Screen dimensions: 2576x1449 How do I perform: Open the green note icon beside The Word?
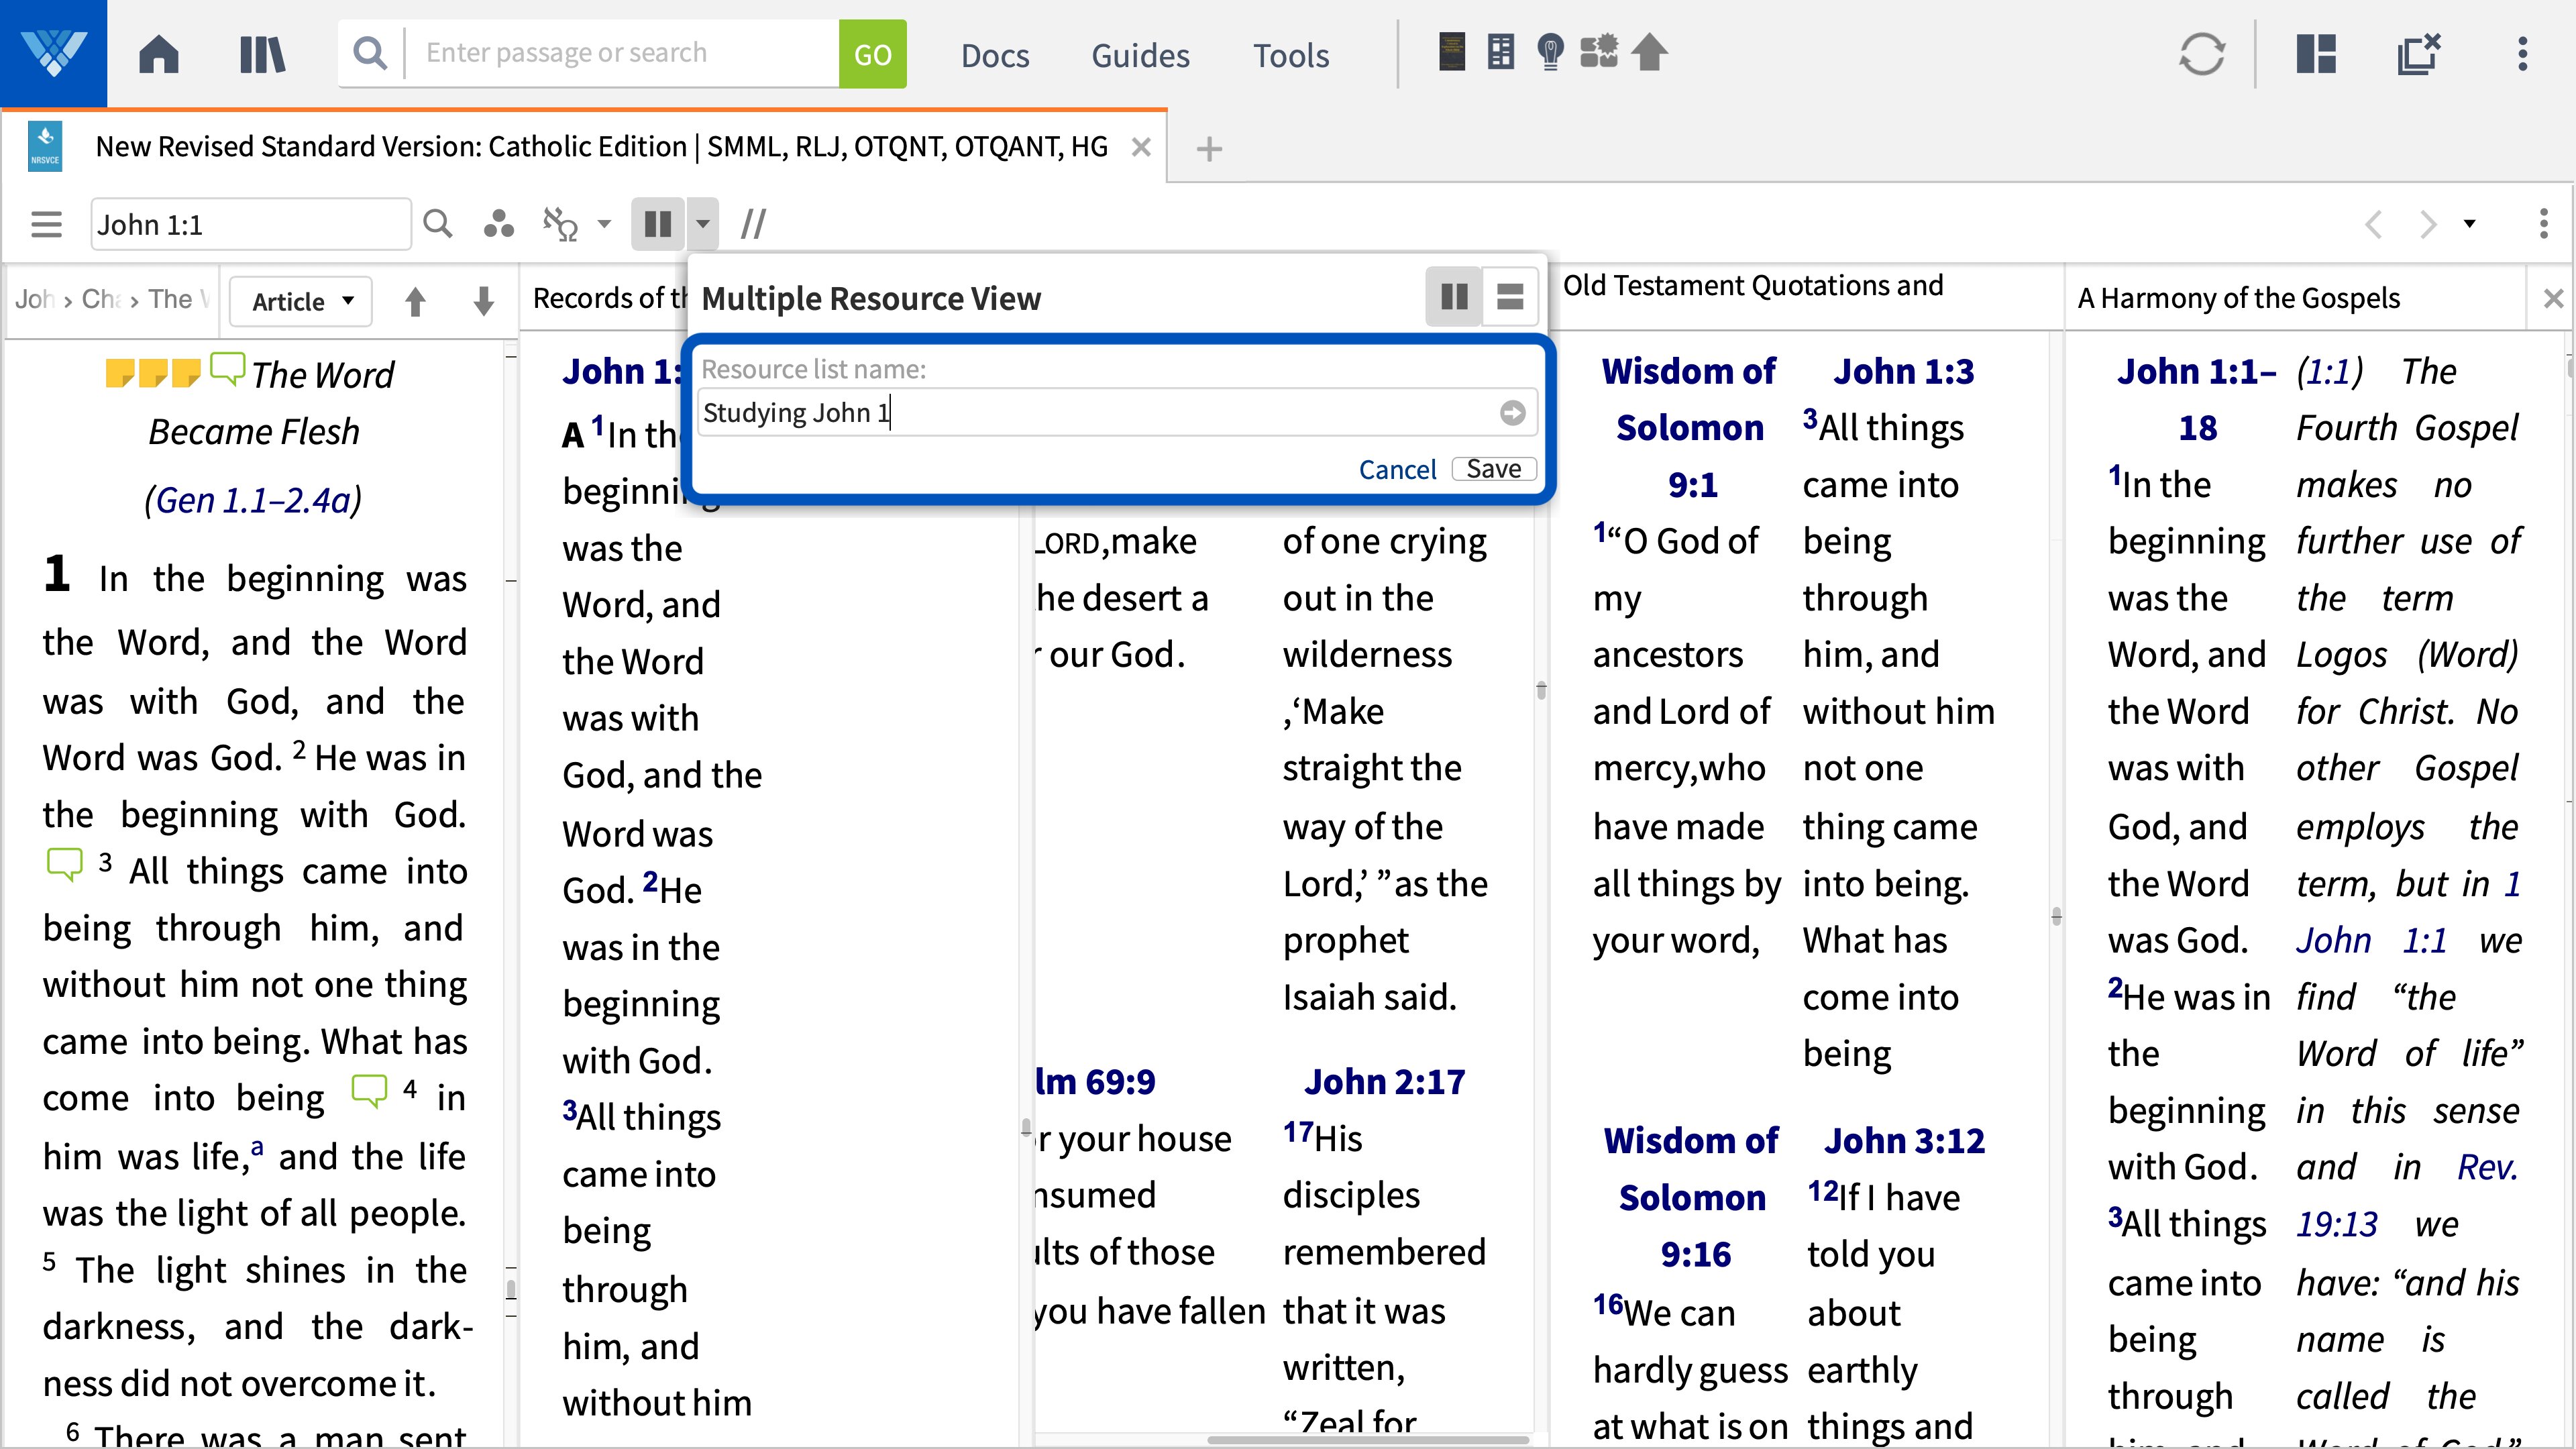point(227,369)
